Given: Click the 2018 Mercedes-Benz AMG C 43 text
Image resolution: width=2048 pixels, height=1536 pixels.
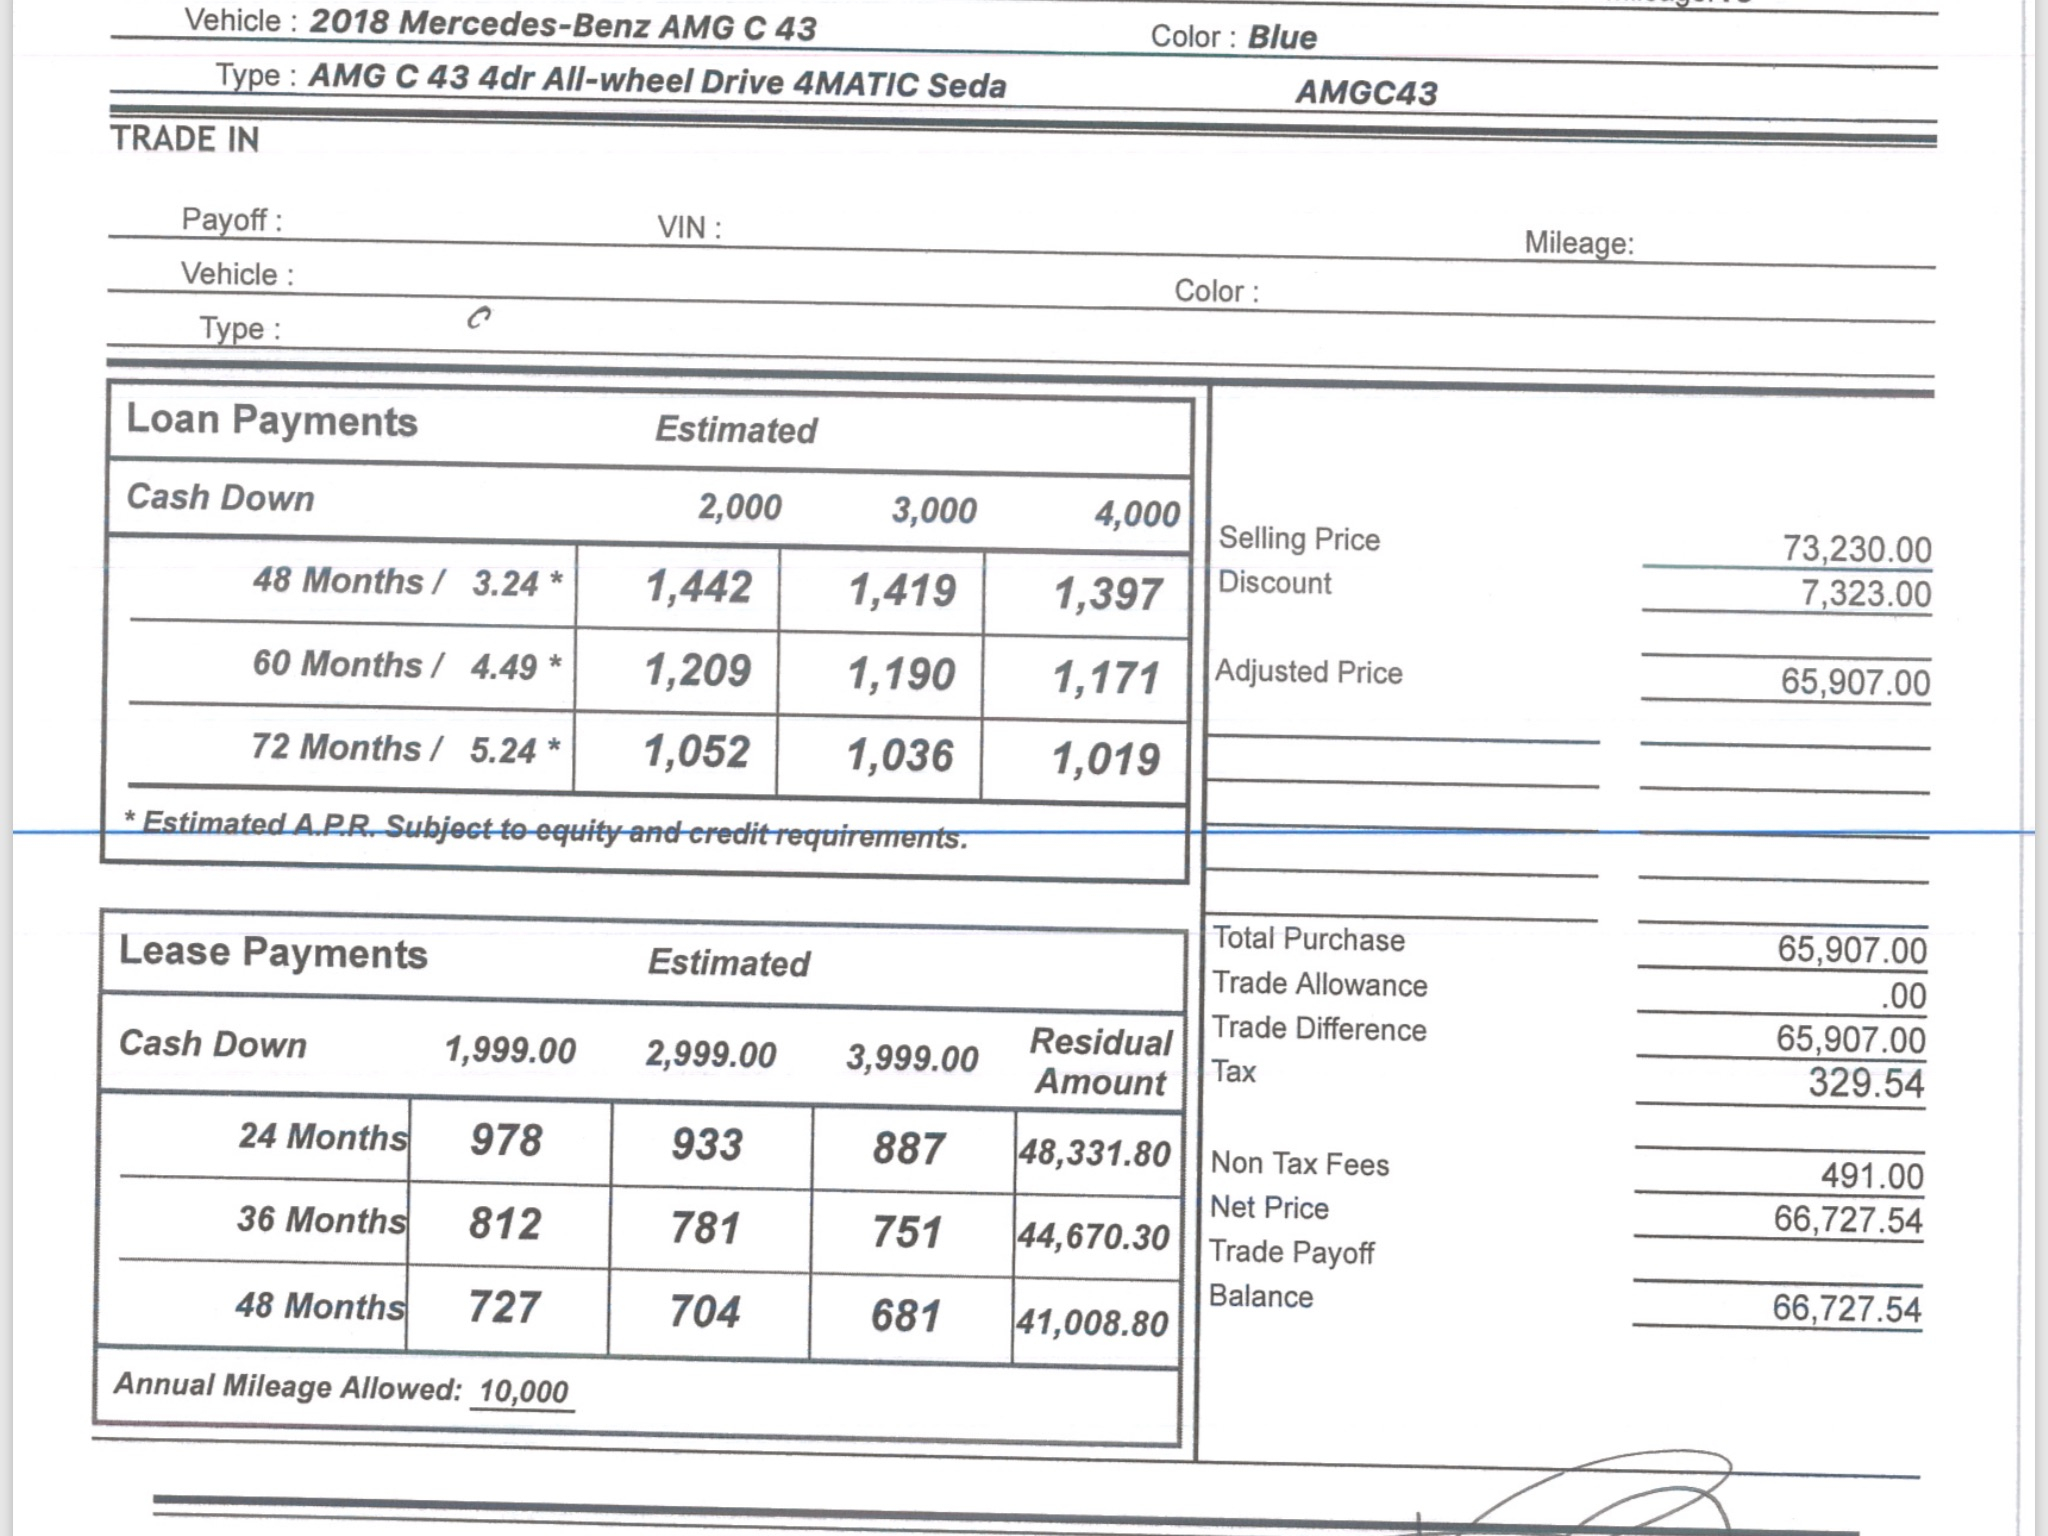Looking at the screenshot, I should 562,25.
